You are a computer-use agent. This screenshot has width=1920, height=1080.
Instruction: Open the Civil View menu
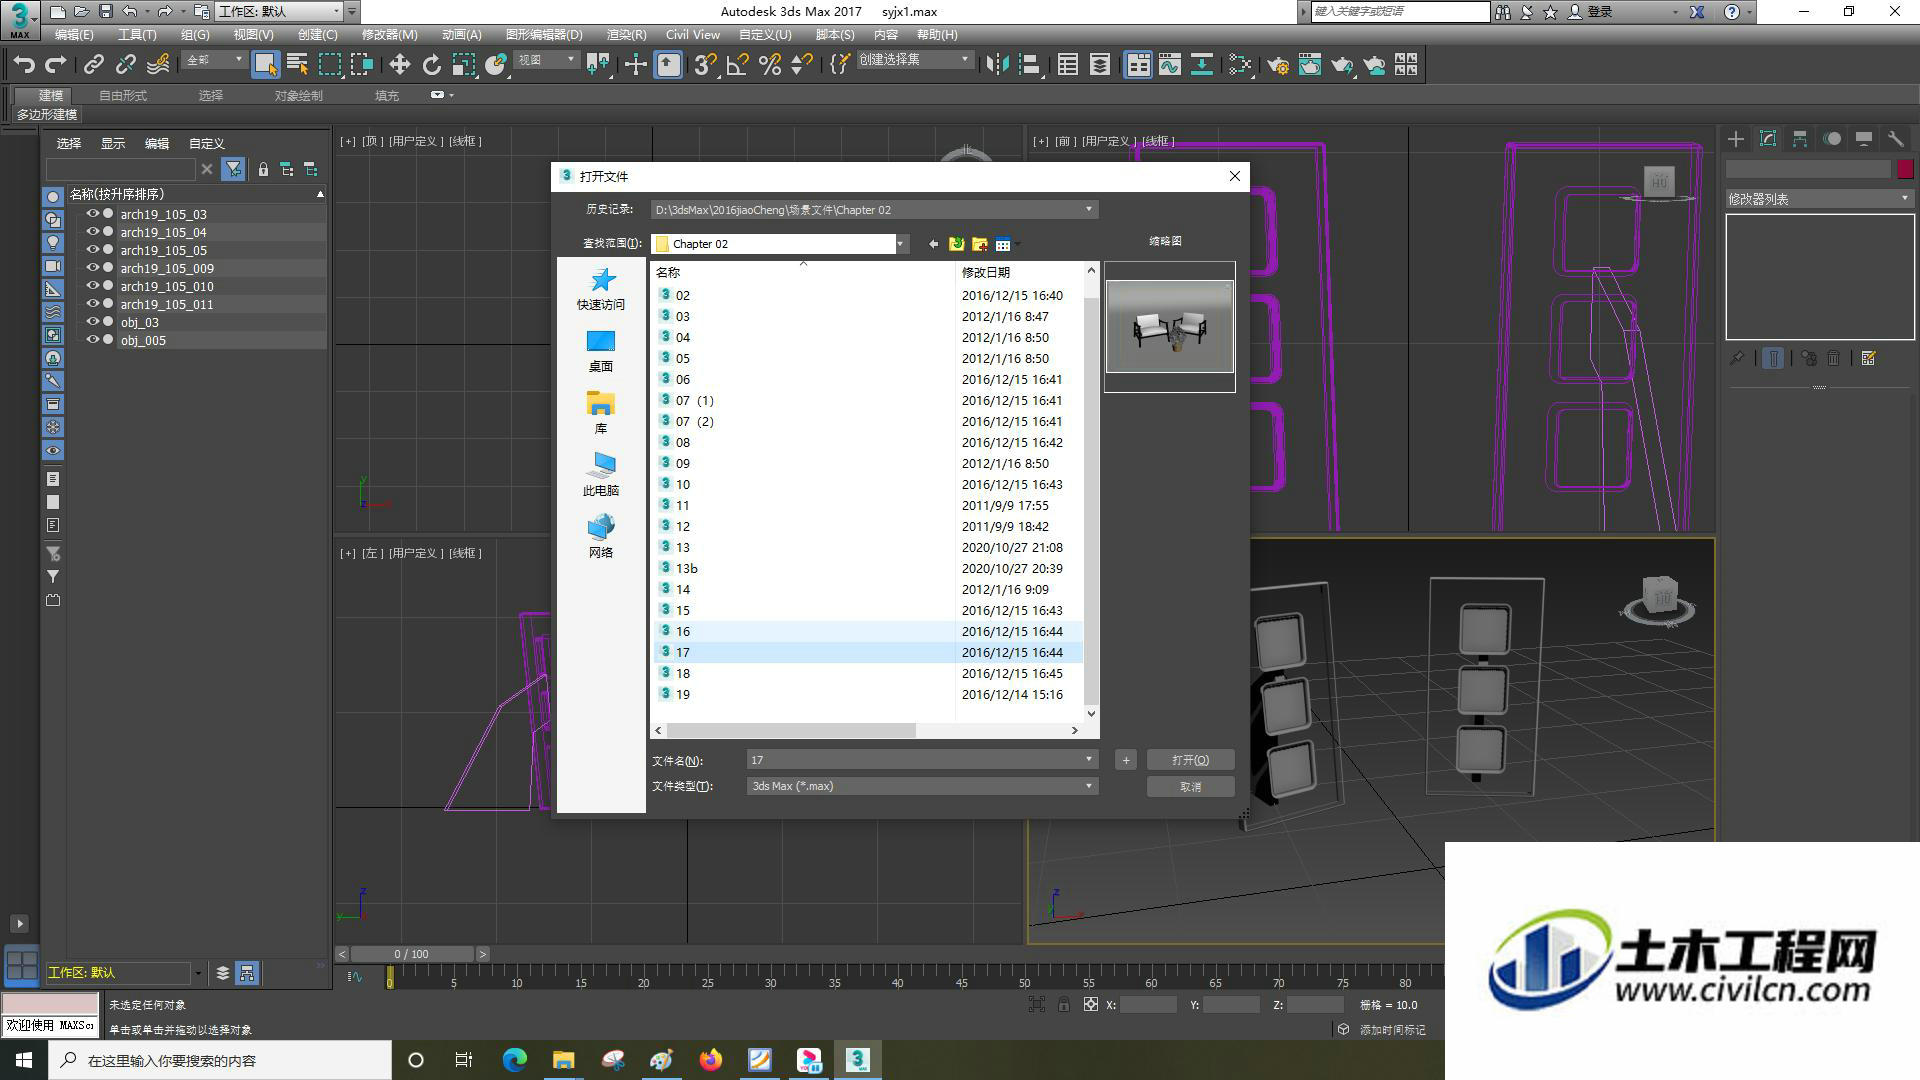tap(692, 34)
